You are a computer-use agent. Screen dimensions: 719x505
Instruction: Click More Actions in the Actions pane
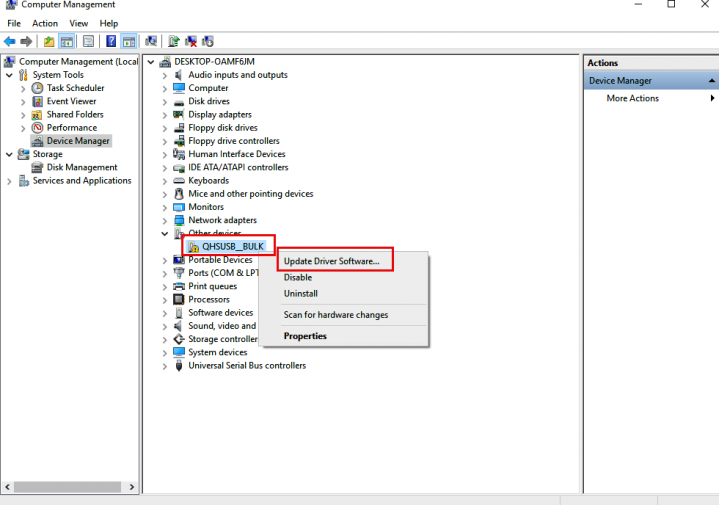pyautogui.click(x=632, y=98)
